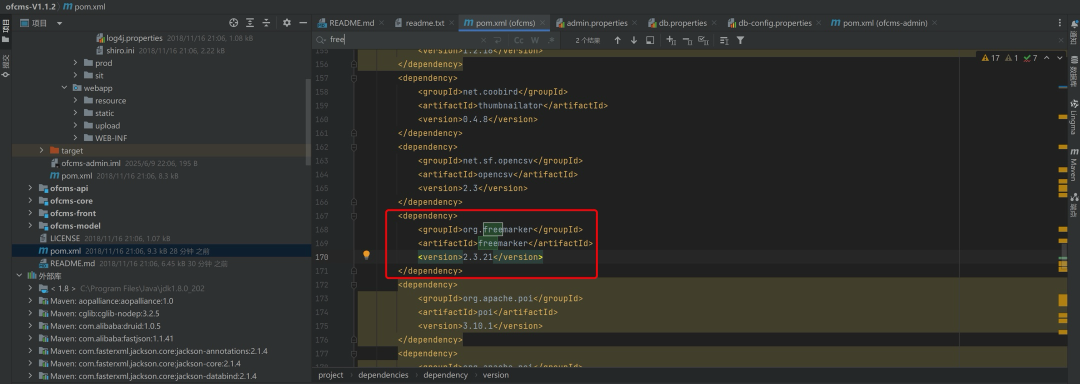
Task: Click into search field containing free
Action: click(x=406, y=40)
